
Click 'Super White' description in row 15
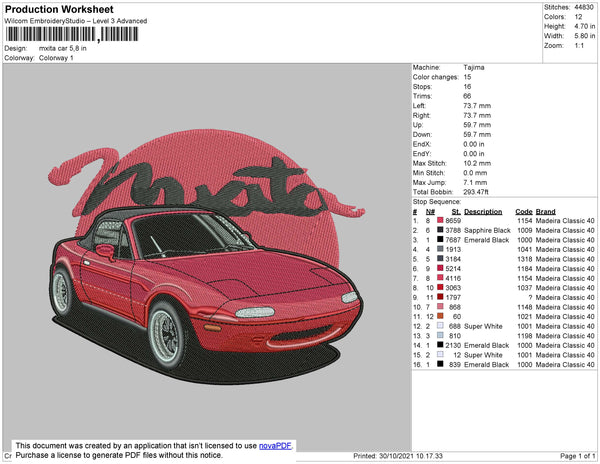[483, 355]
